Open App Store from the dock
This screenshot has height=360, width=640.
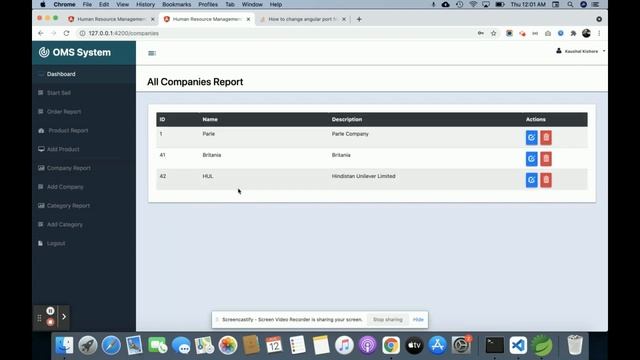pos(438,345)
